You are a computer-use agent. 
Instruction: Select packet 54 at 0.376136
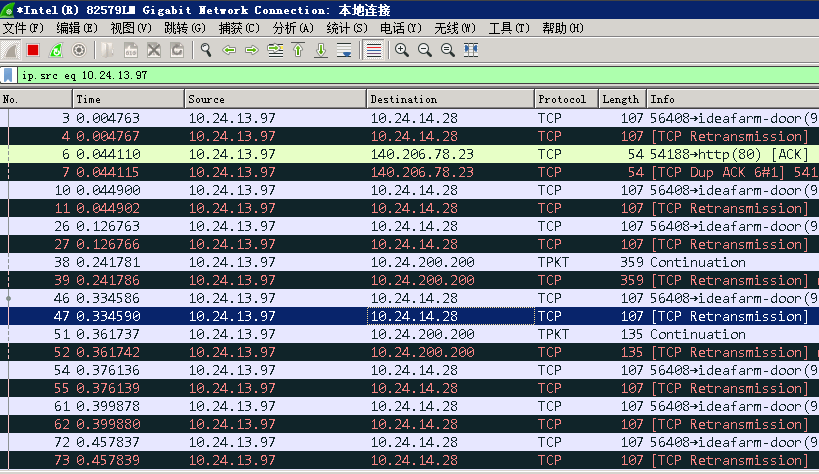pyautogui.click(x=410, y=370)
